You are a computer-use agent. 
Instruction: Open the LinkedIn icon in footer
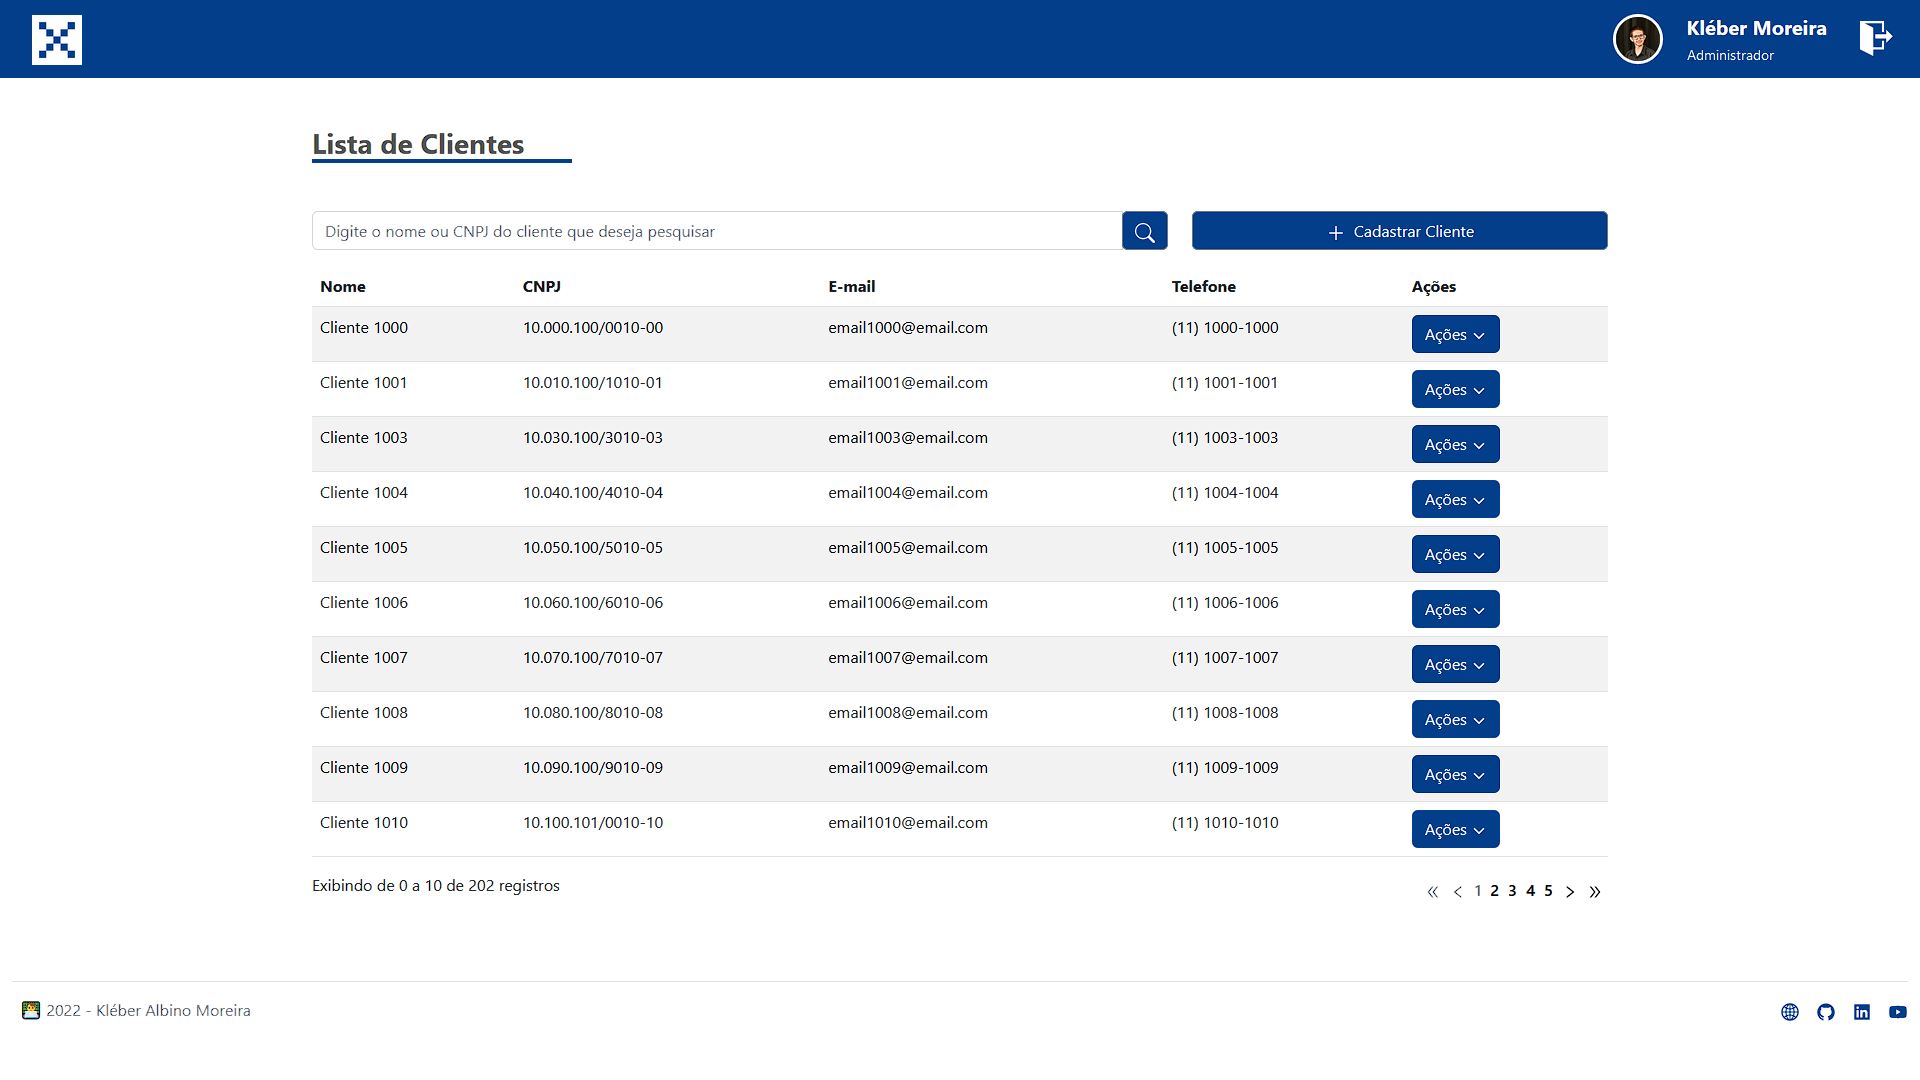click(1862, 1012)
